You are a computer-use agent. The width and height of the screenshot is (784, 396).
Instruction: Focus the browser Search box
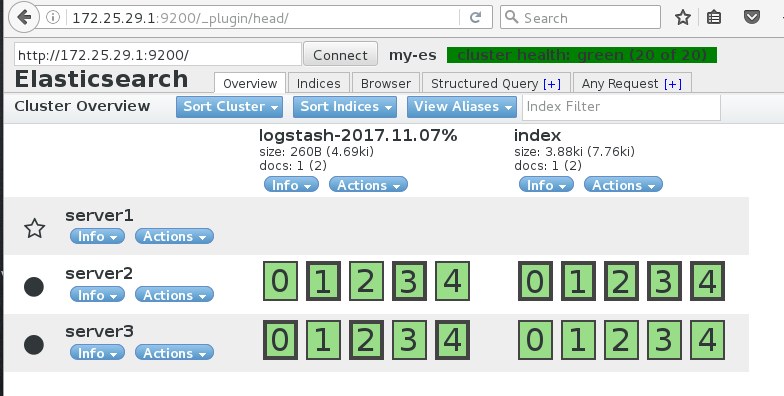(x=580, y=18)
